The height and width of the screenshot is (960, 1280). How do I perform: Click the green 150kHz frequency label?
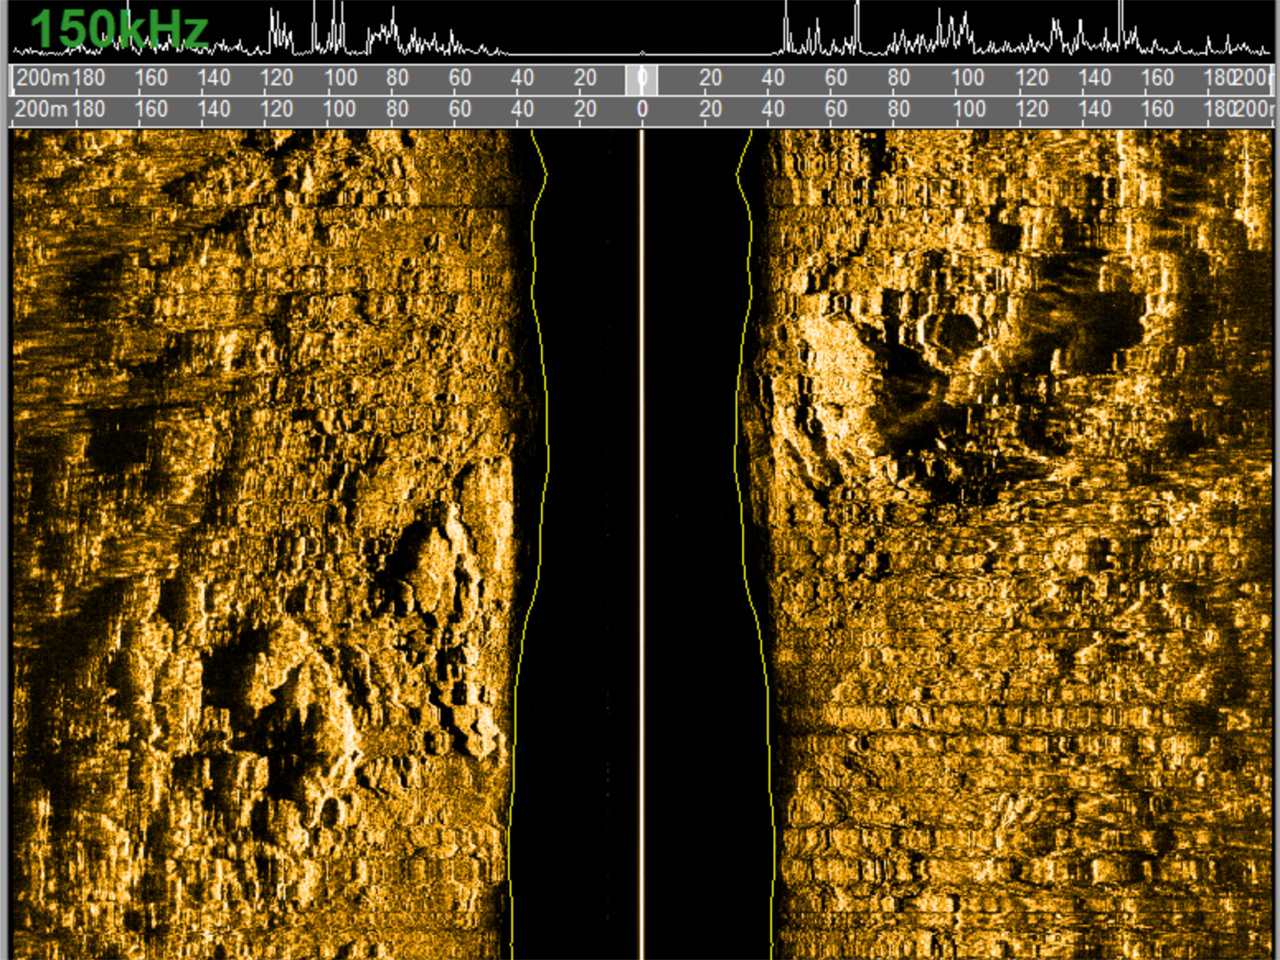pyautogui.click(x=118, y=29)
